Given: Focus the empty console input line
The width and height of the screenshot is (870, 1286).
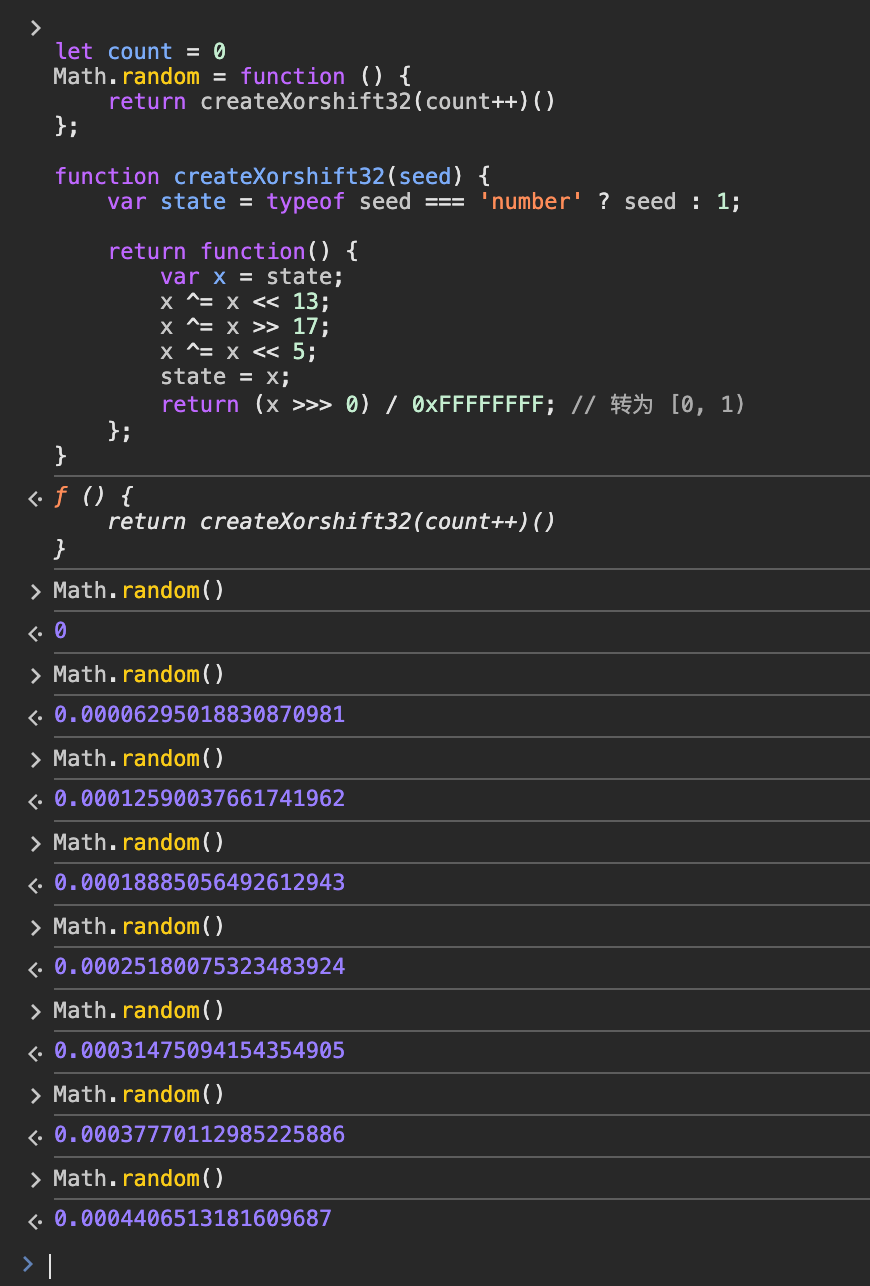Looking at the screenshot, I should 400,1265.
